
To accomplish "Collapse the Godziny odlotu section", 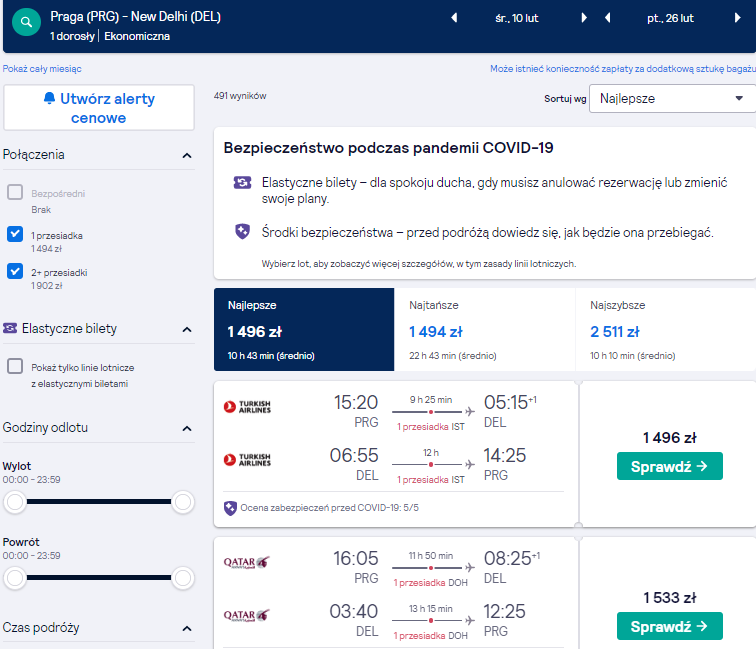I will tap(187, 428).
